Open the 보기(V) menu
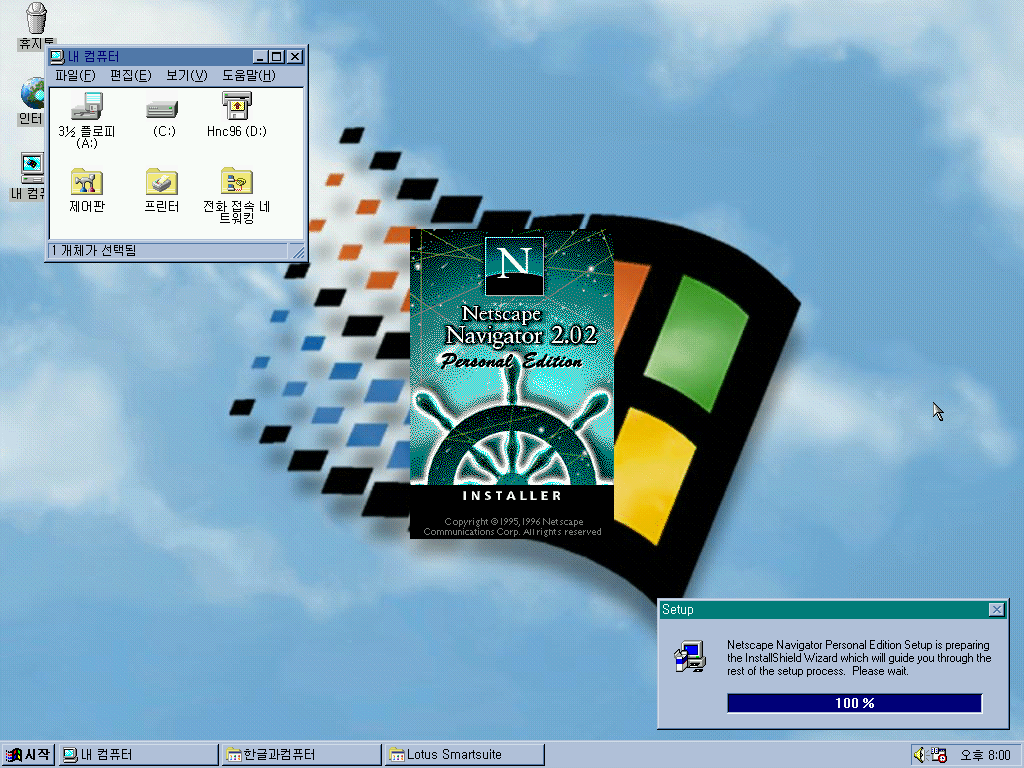 tap(187, 75)
